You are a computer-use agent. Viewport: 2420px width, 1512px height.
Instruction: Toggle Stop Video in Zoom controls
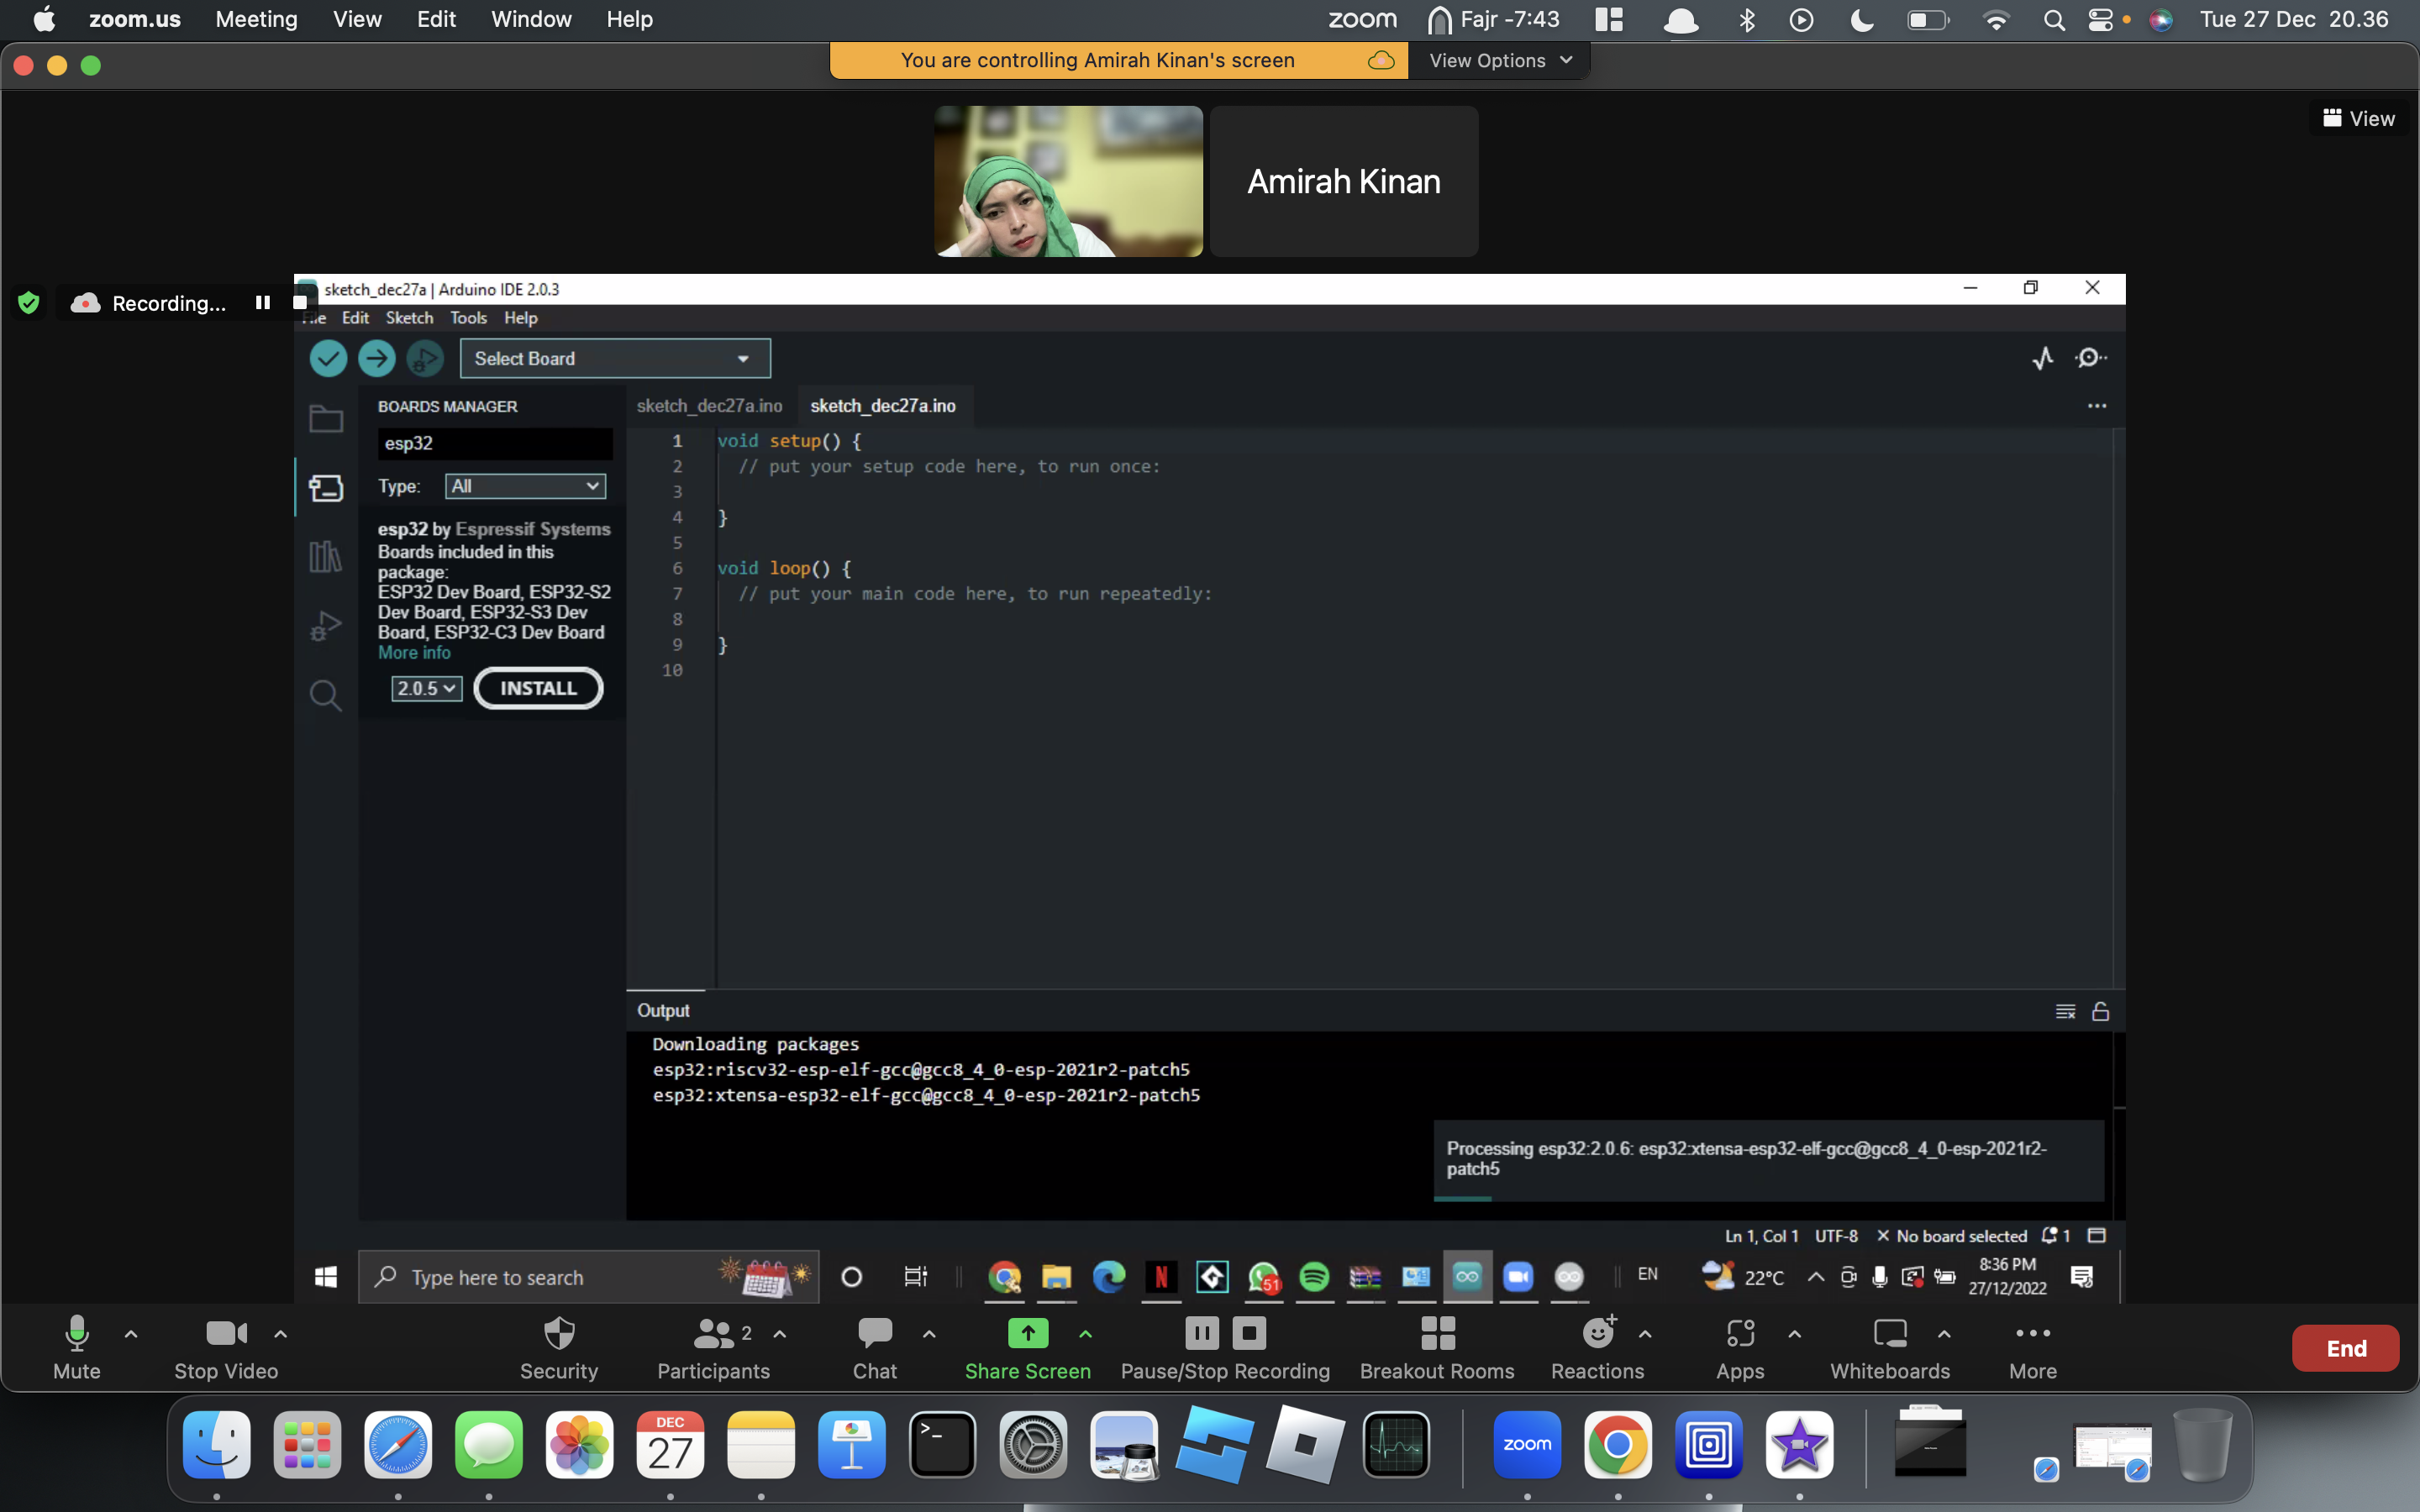[x=223, y=1347]
